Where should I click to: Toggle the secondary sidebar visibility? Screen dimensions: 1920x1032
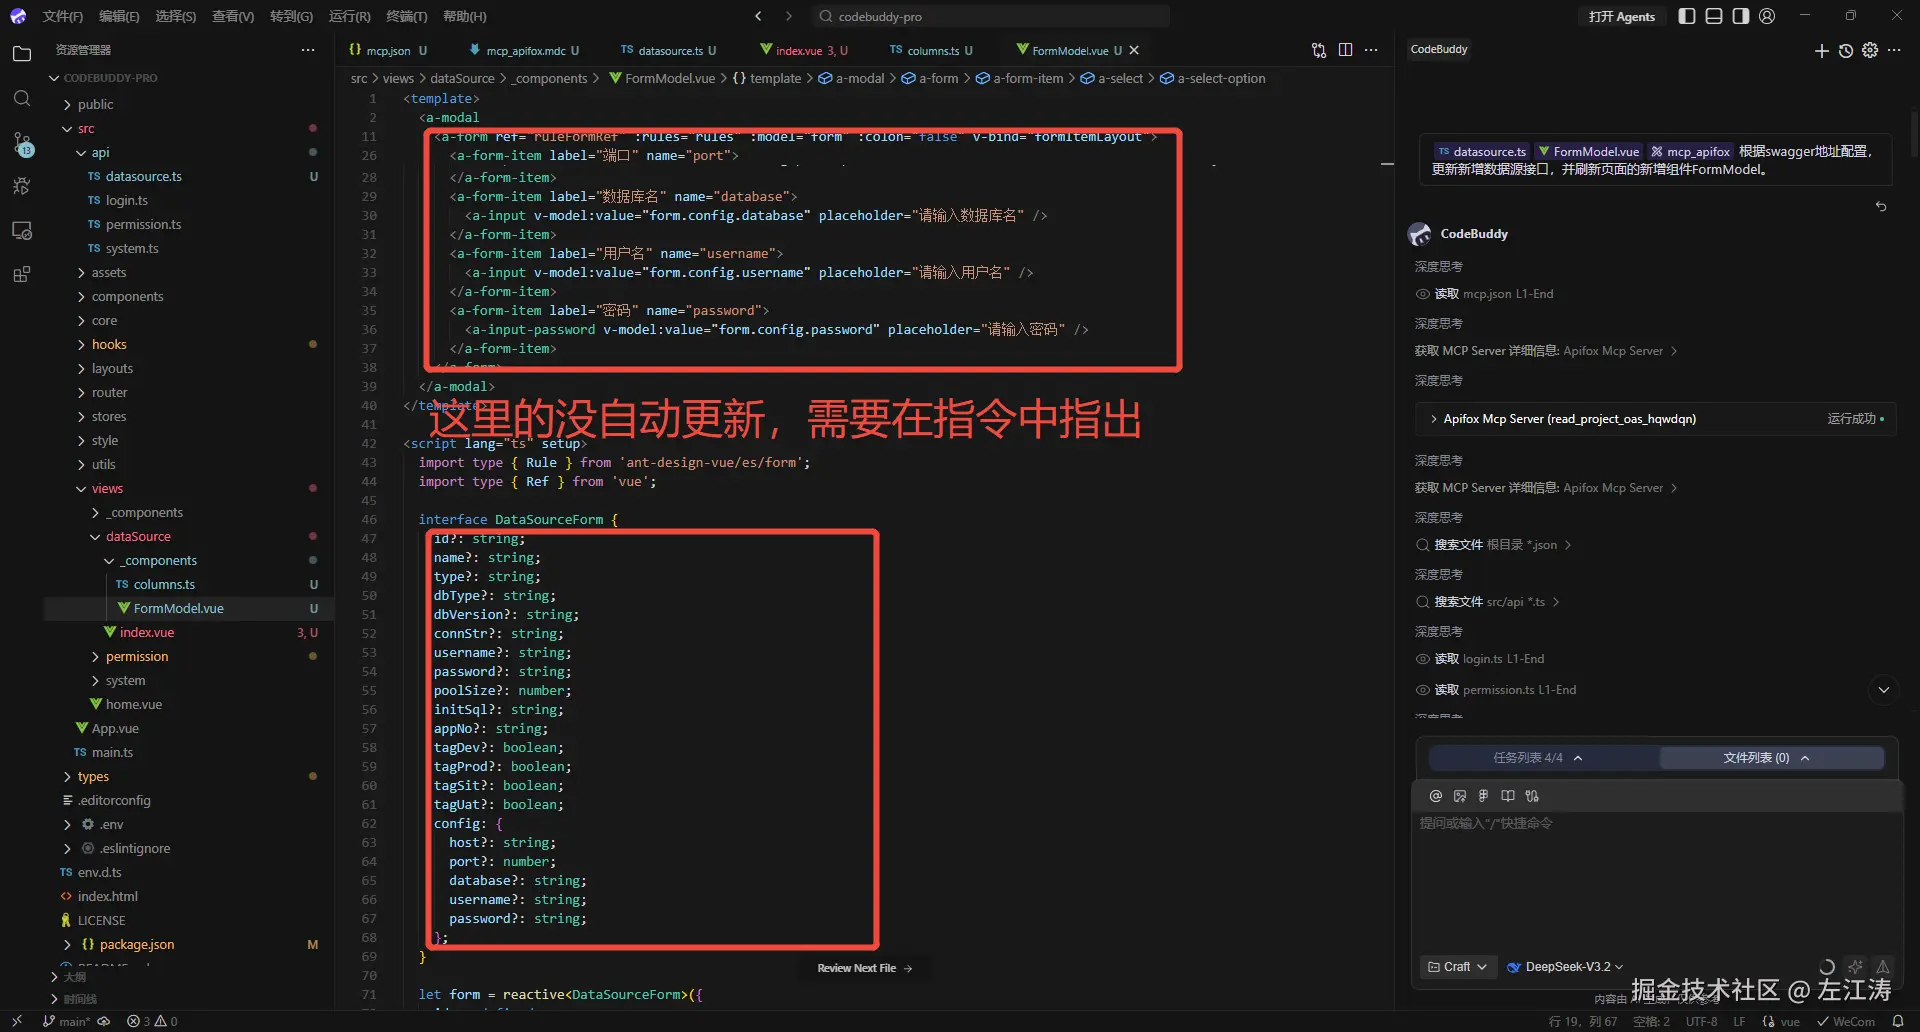(x=1741, y=16)
